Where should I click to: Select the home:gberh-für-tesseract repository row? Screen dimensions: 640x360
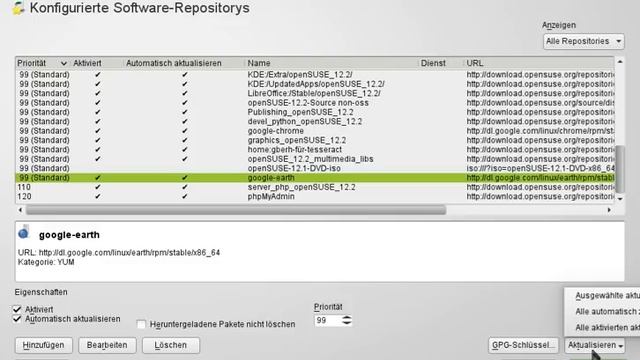click(315, 150)
